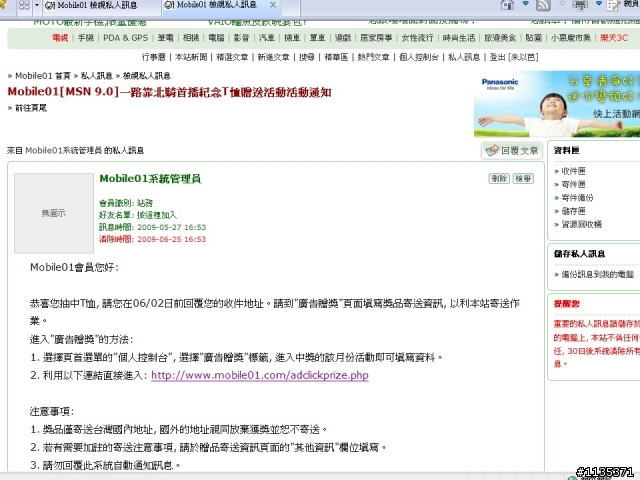Open the 手機 category in site navigation
The width and height of the screenshot is (640, 480).
pyautogui.click(x=86, y=38)
